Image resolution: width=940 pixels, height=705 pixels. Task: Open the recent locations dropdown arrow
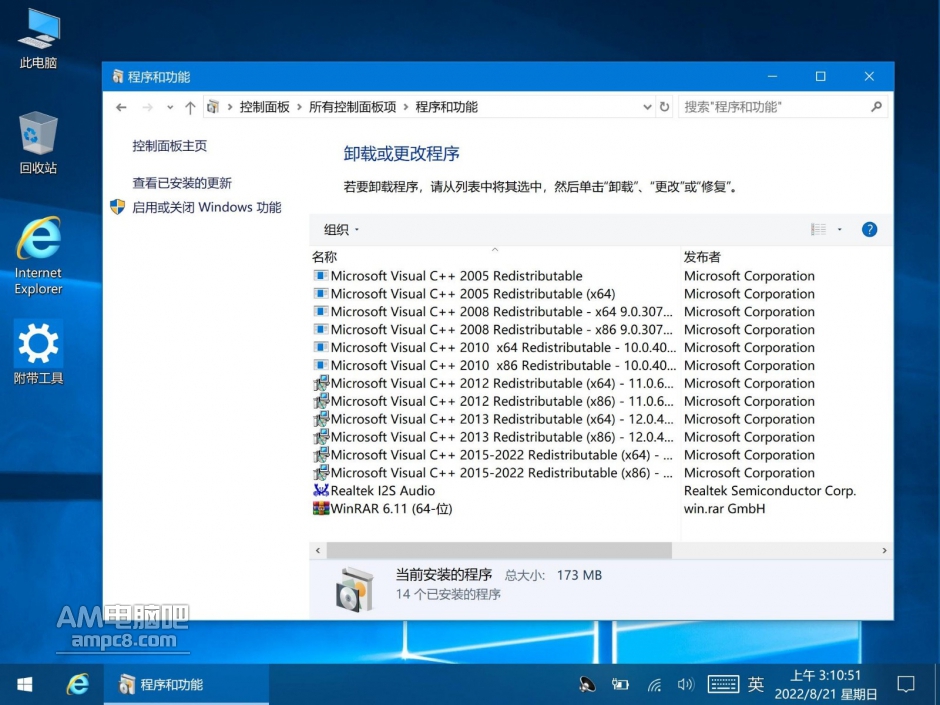click(x=170, y=107)
